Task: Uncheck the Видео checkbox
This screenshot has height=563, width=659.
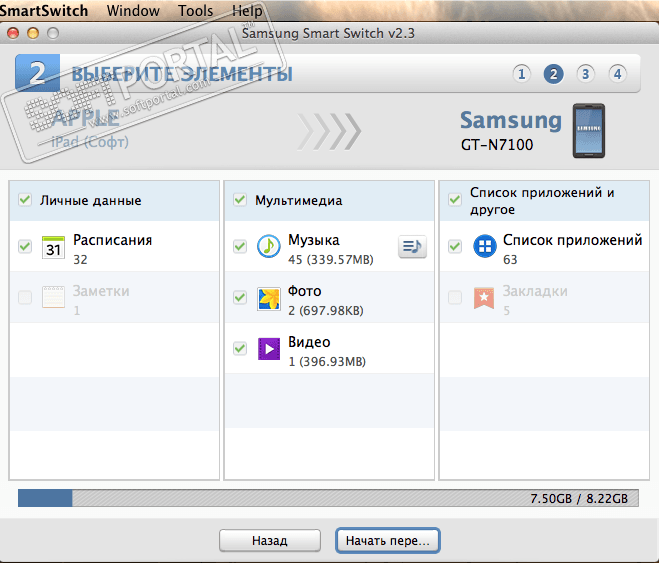Action: point(240,348)
